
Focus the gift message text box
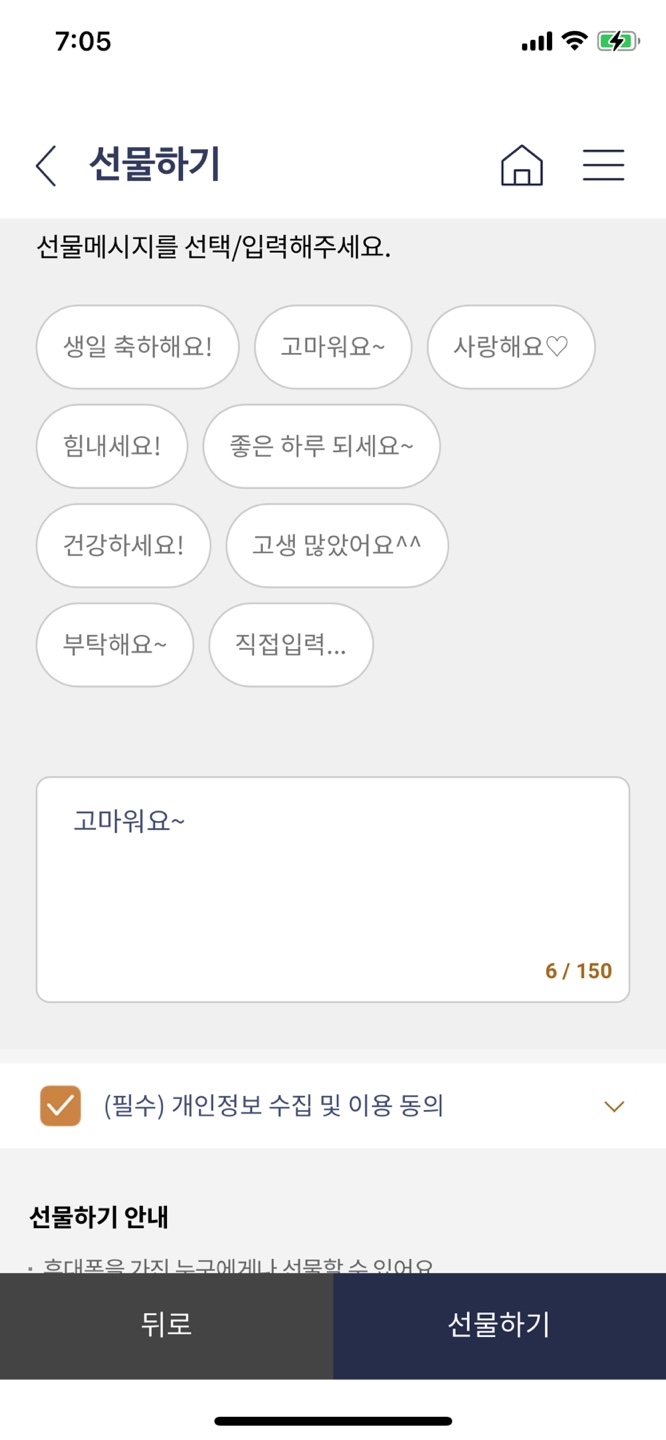coord(333,890)
